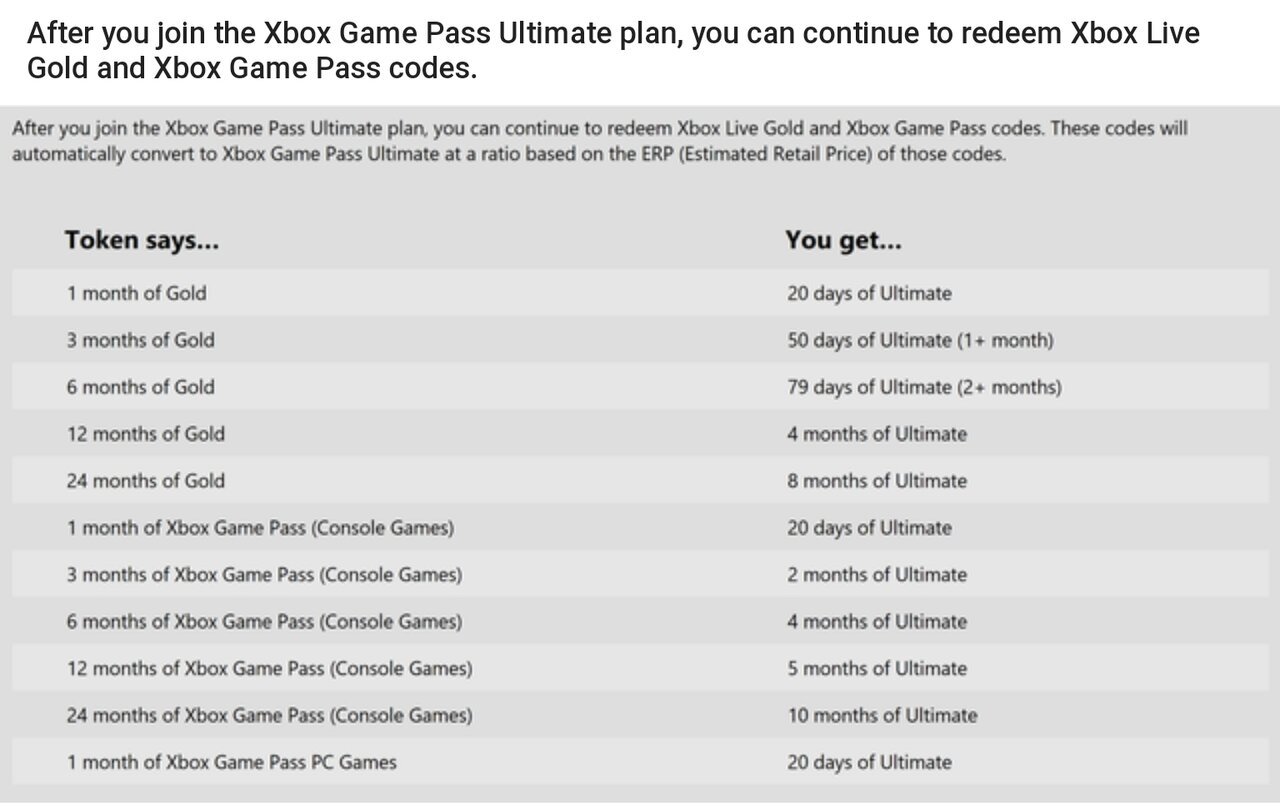Click the bold heading about Xbox Game Pass Ultimate
This screenshot has width=1280, height=806.
coord(613,51)
